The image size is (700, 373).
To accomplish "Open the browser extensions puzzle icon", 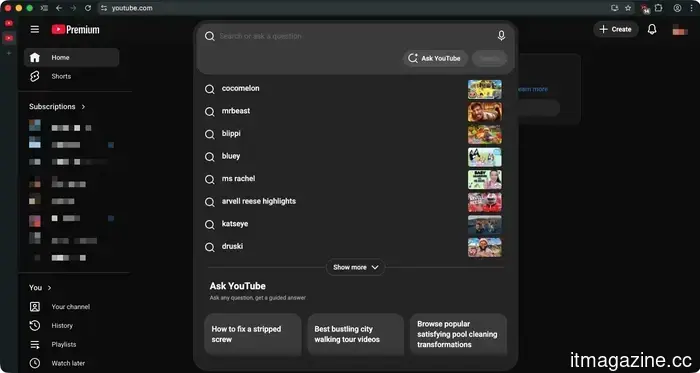I will [658, 8].
